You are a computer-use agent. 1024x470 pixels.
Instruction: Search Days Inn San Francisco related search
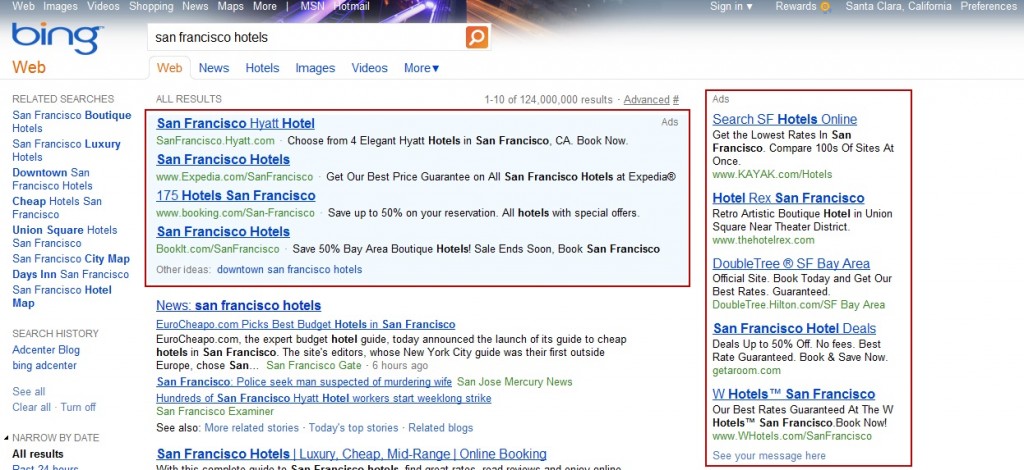71,274
